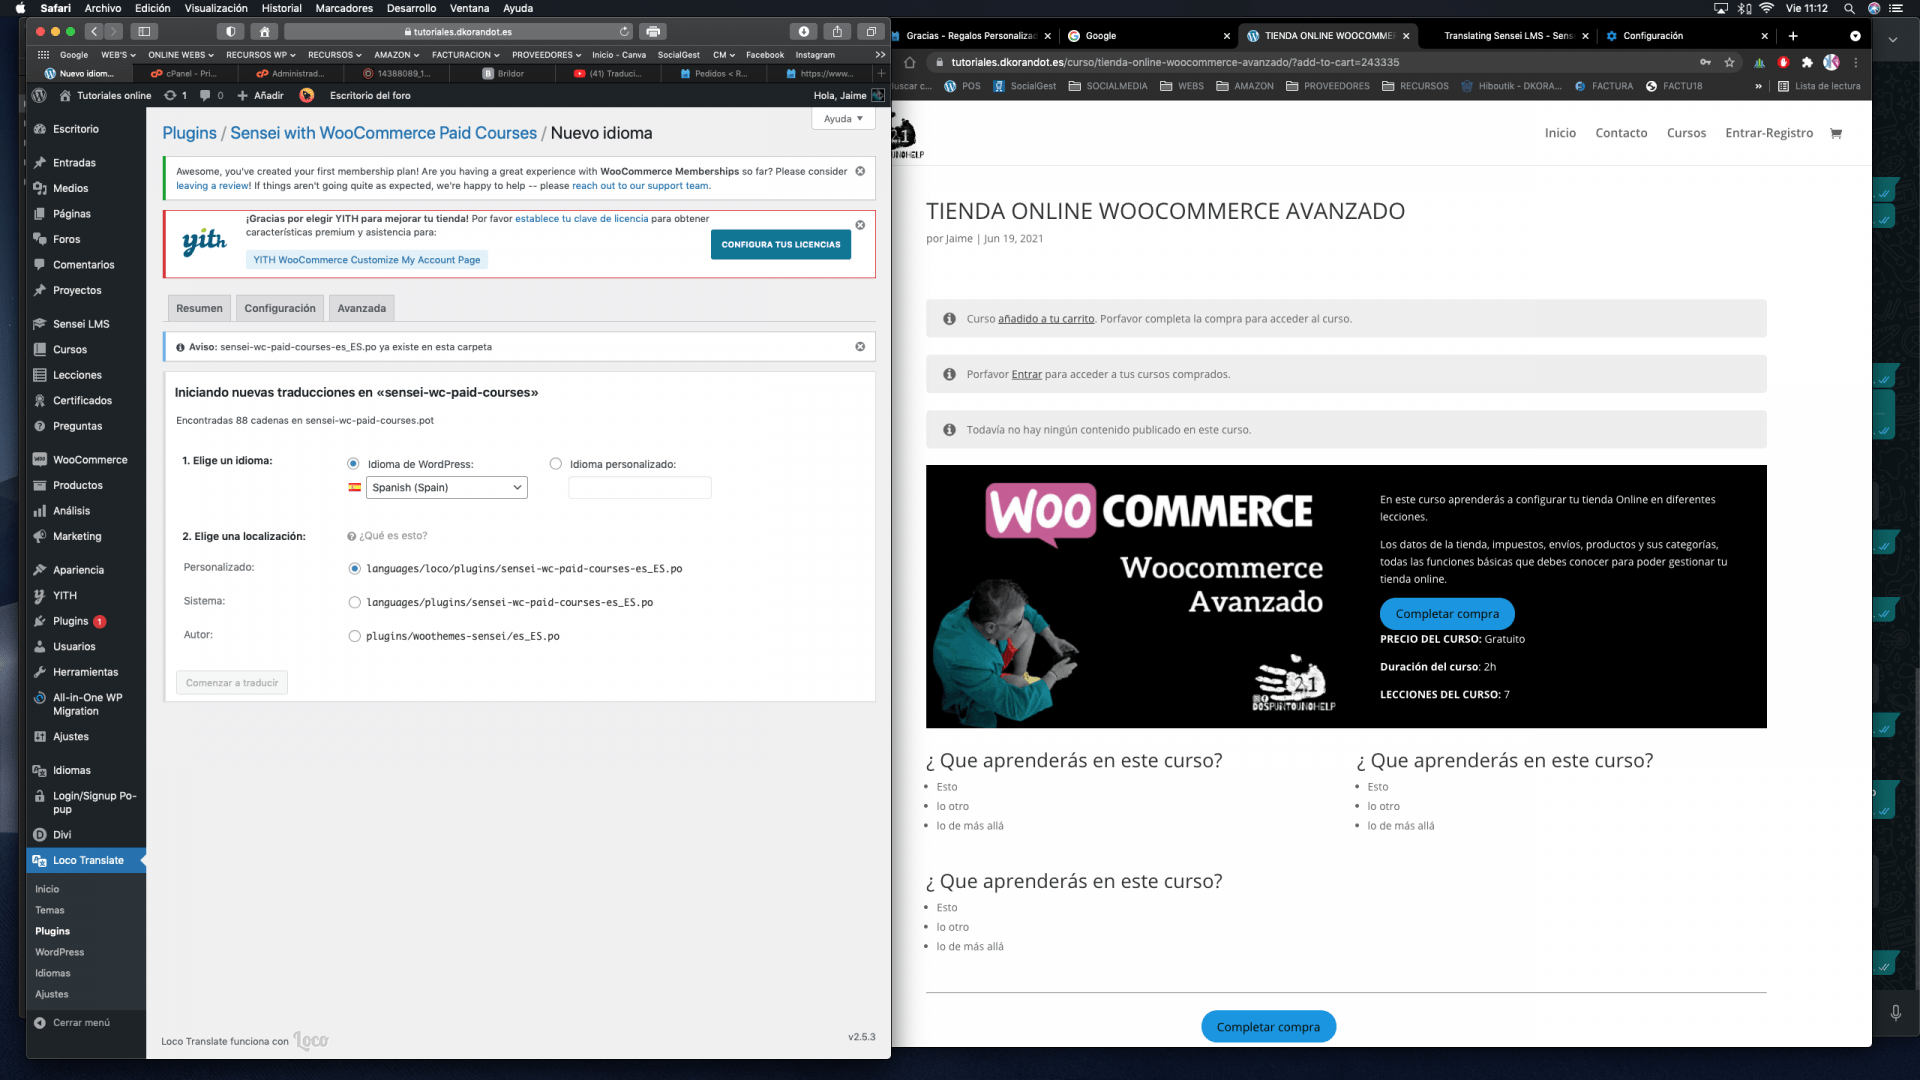This screenshot has height=1080, width=1920.
Task: Click the shopping cart icon in Chrome page
Action: point(1836,133)
